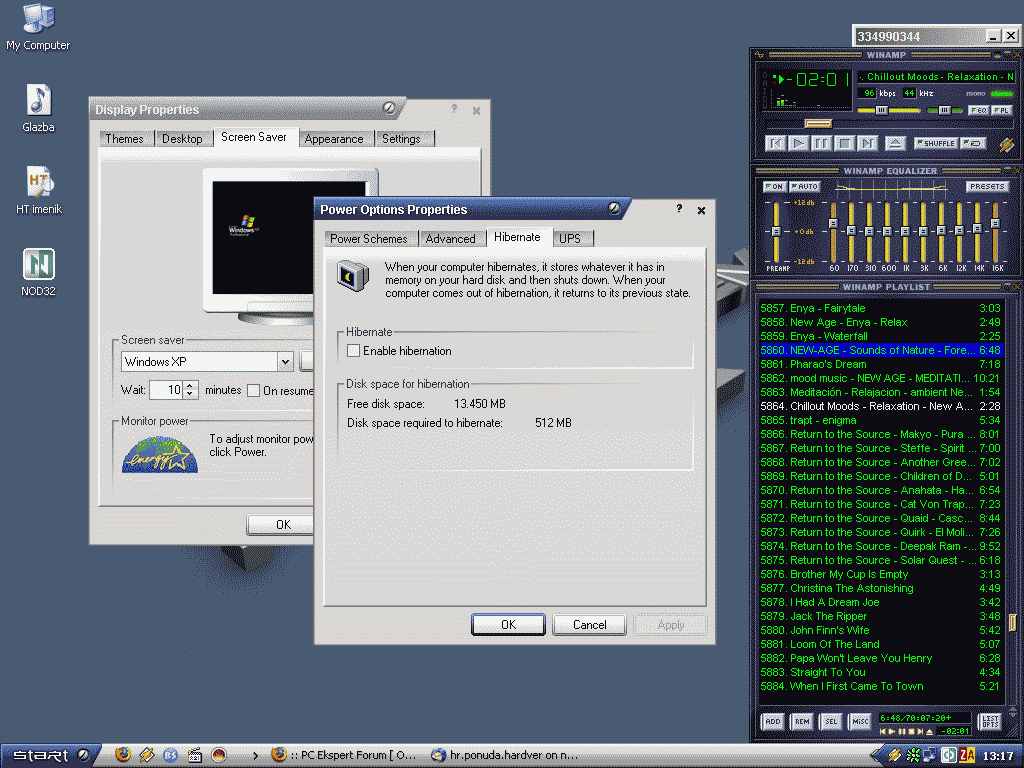Open equalizer PRESETS menu
The width and height of the screenshot is (1024, 768).
pos(987,187)
